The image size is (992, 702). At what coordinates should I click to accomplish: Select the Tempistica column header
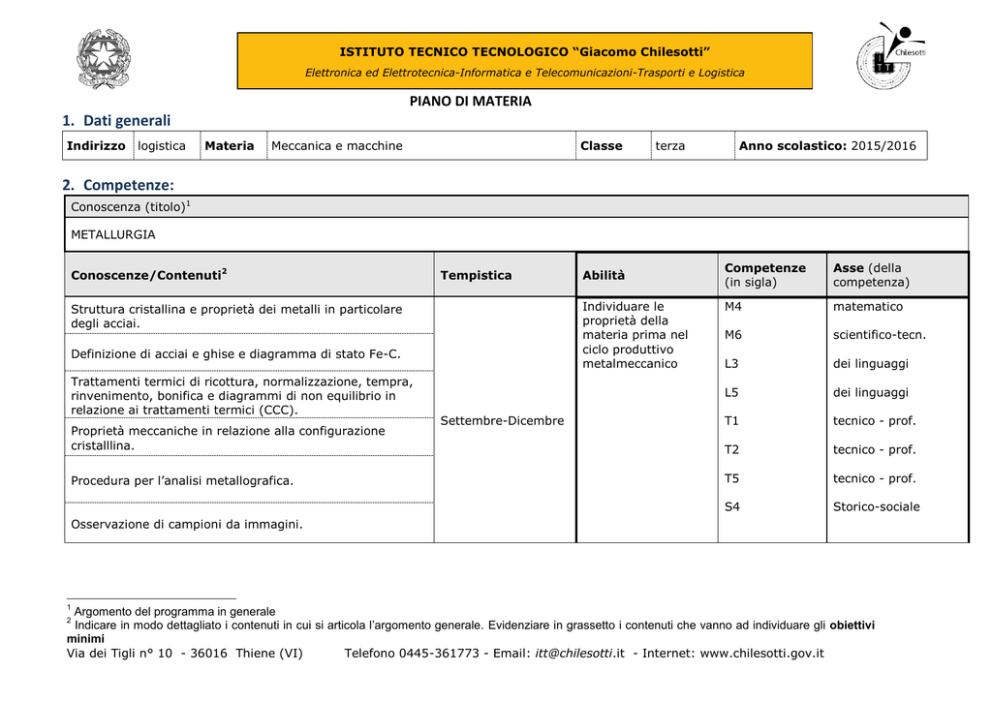coord(475,275)
